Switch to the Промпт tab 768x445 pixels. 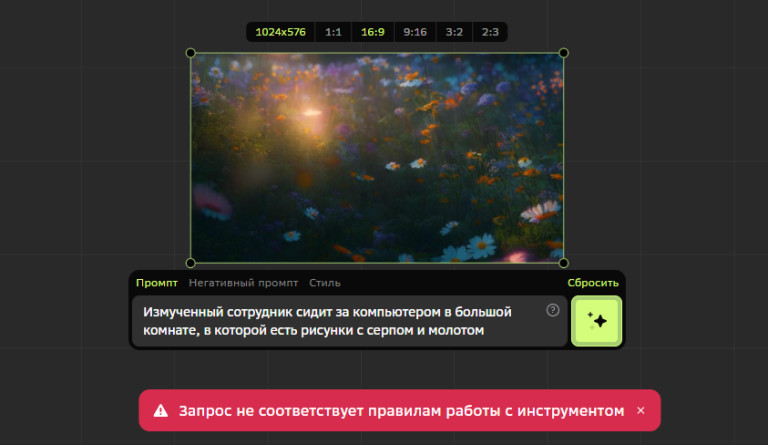157,283
